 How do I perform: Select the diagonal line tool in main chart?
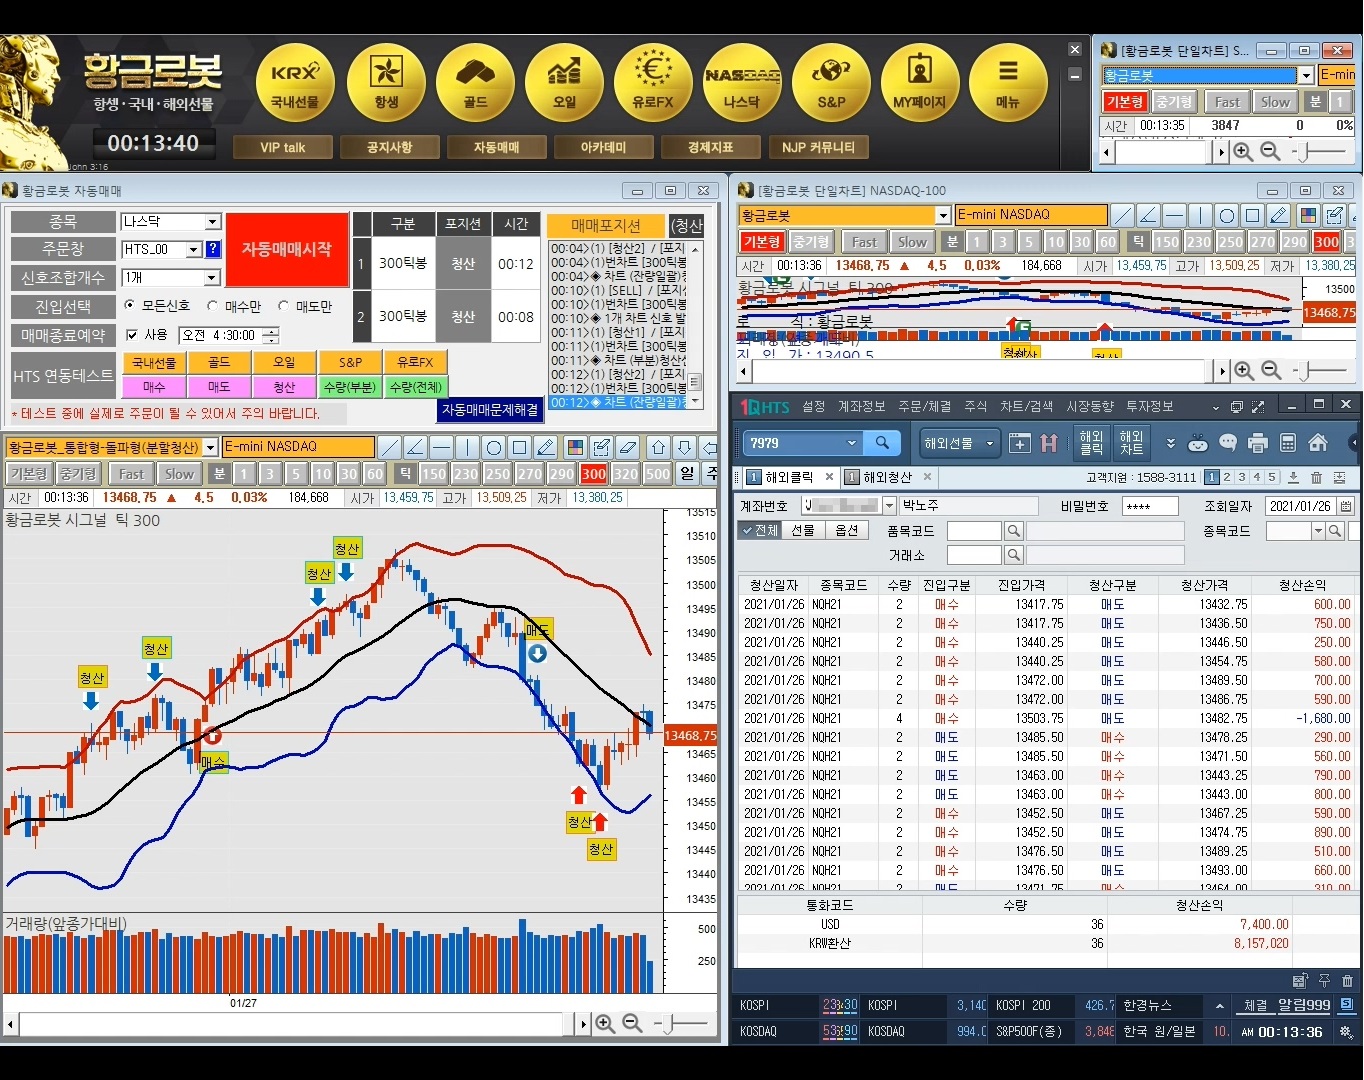click(x=389, y=447)
